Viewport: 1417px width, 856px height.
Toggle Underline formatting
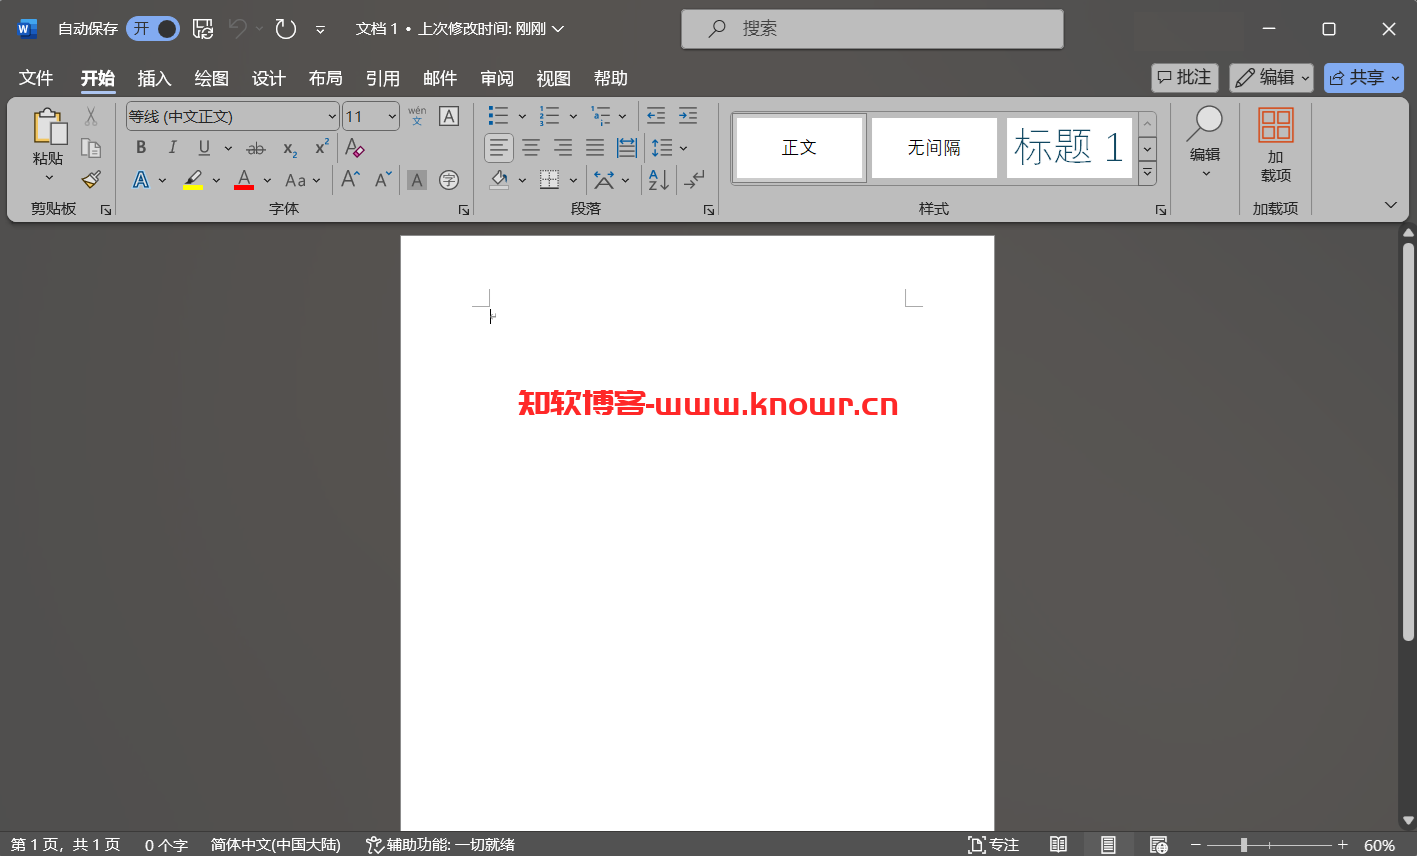(204, 148)
